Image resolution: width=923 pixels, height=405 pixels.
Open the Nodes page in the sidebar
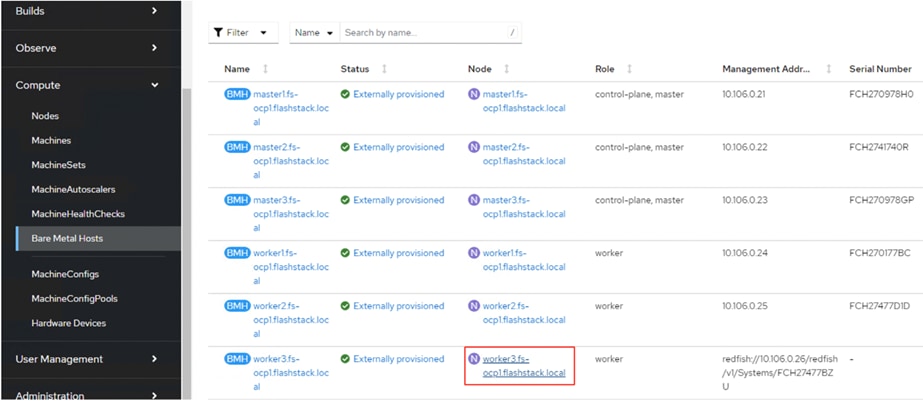(x=45, y=116)
